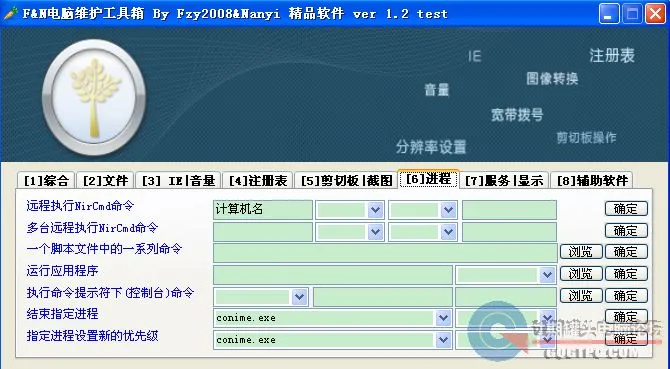Browse for script file in 一个脚本文件中的一系列命令 row
This screenshot has width=670, height=369.
pyautogui.click(x=581, y=252)
